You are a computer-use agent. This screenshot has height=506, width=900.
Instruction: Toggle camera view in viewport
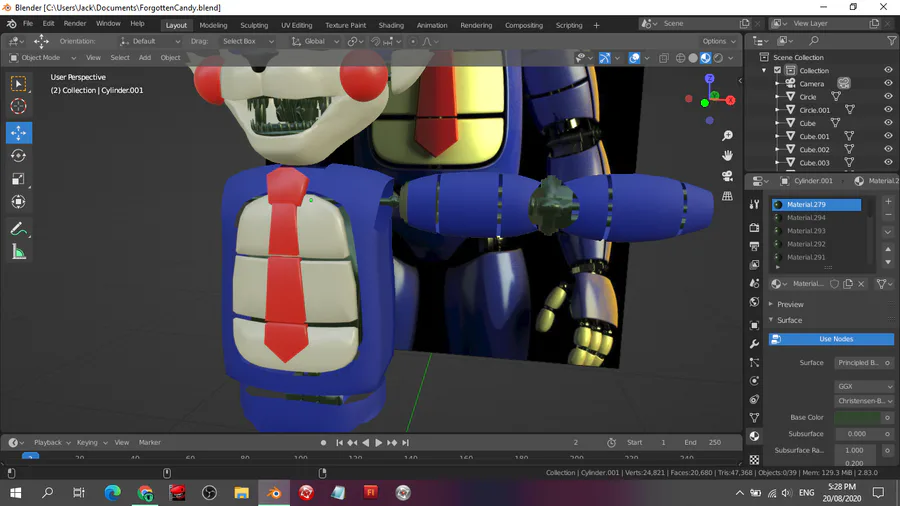728,176
